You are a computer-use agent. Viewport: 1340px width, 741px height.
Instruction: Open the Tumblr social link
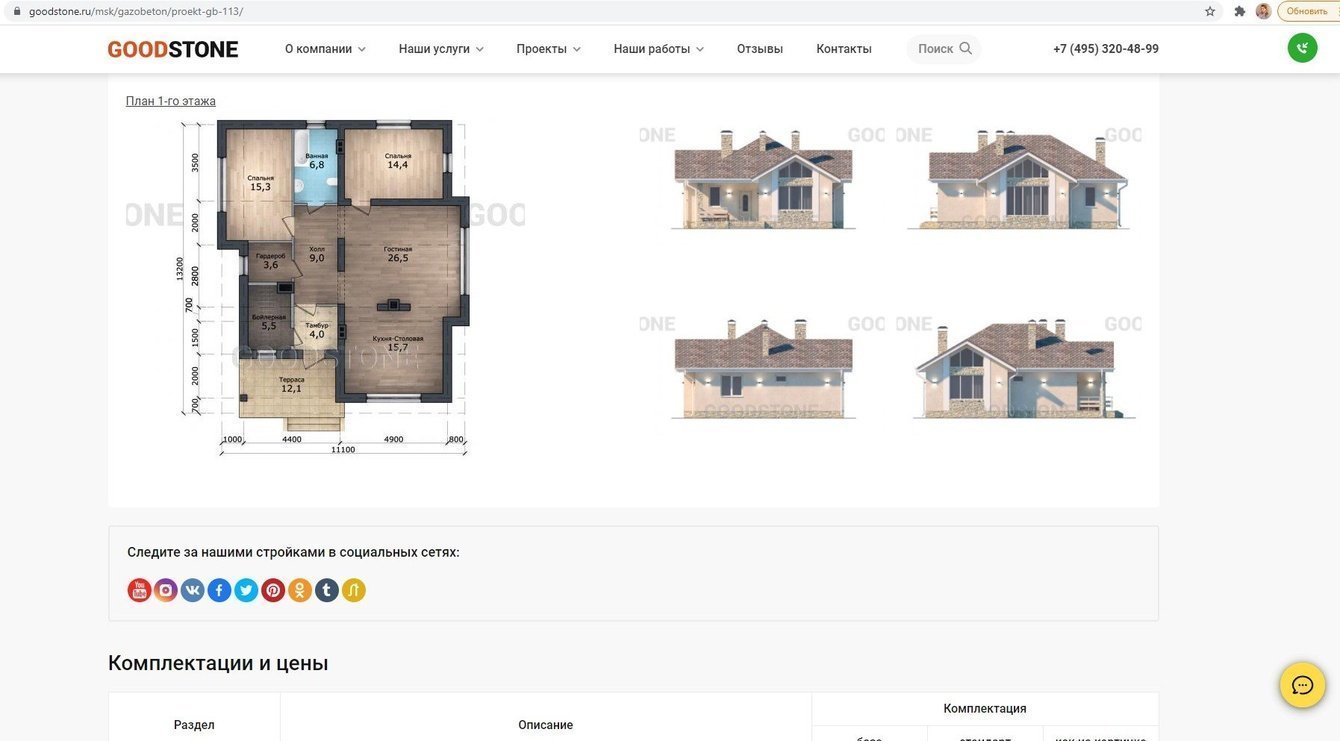(x=327, y=590)
